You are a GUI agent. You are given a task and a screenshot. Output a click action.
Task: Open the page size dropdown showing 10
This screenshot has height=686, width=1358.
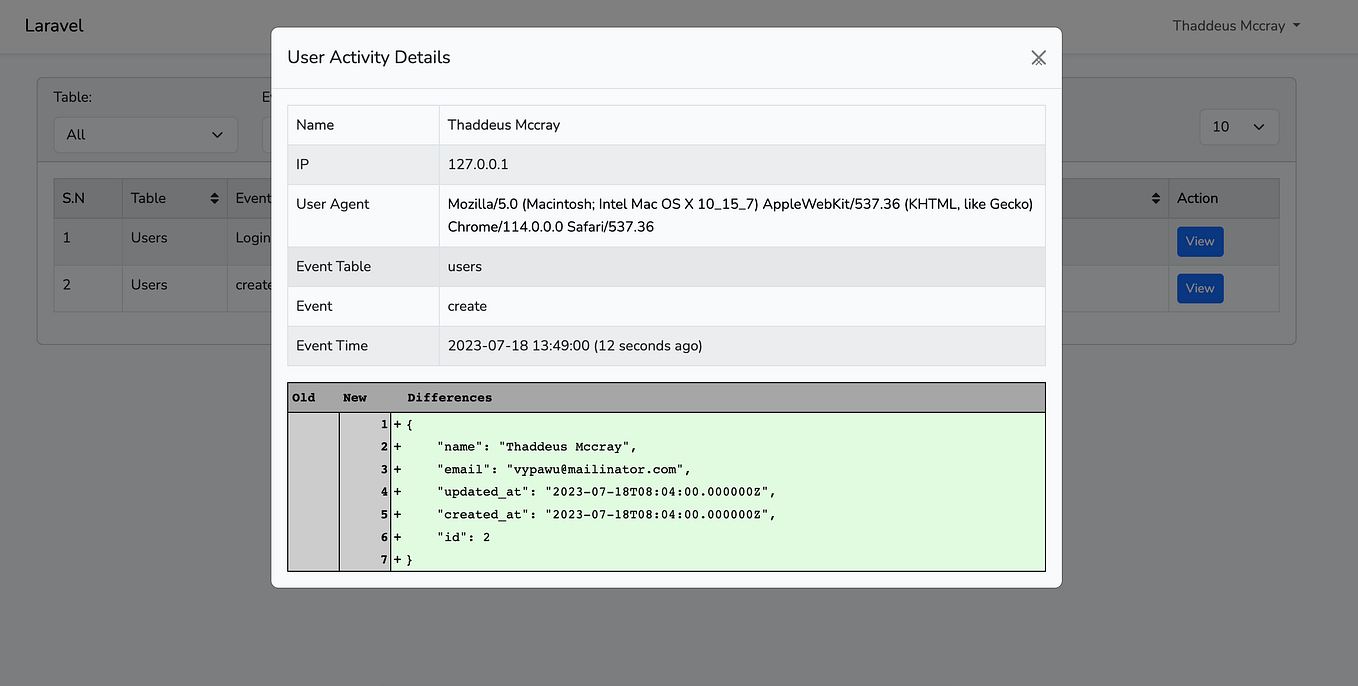tap(1239, 127)
